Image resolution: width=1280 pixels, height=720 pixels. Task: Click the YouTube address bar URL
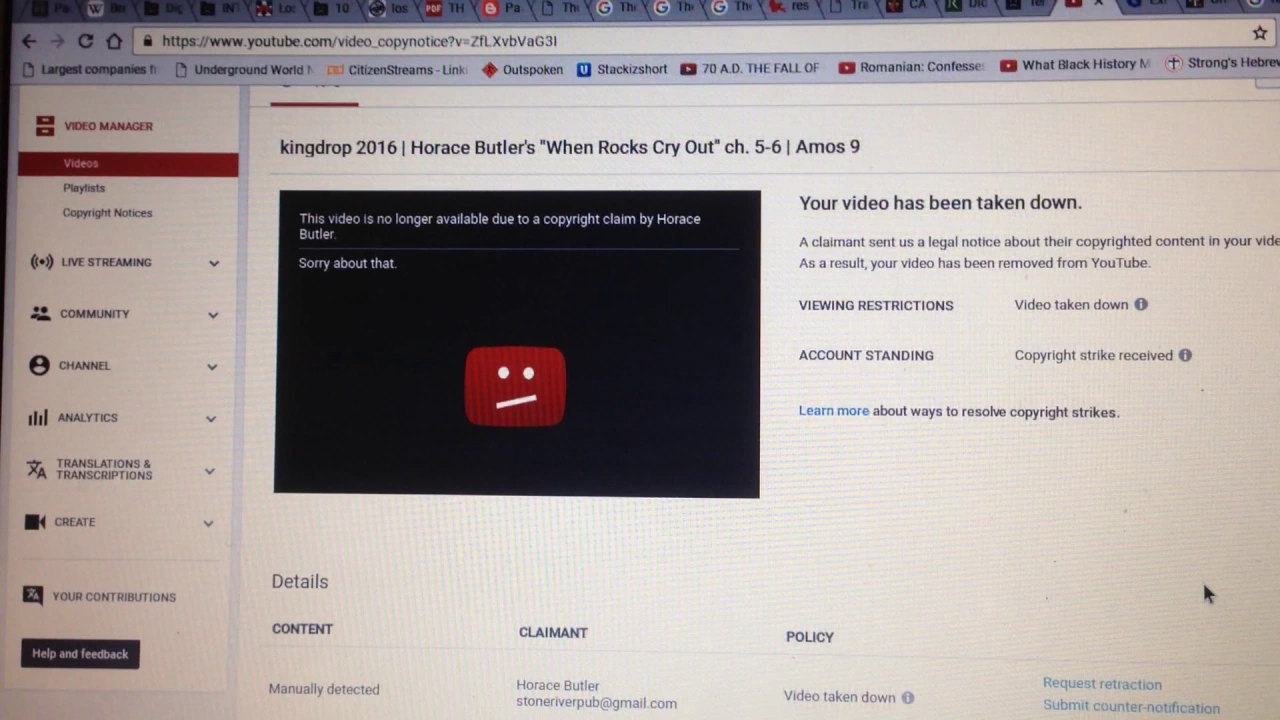(359, 41)
